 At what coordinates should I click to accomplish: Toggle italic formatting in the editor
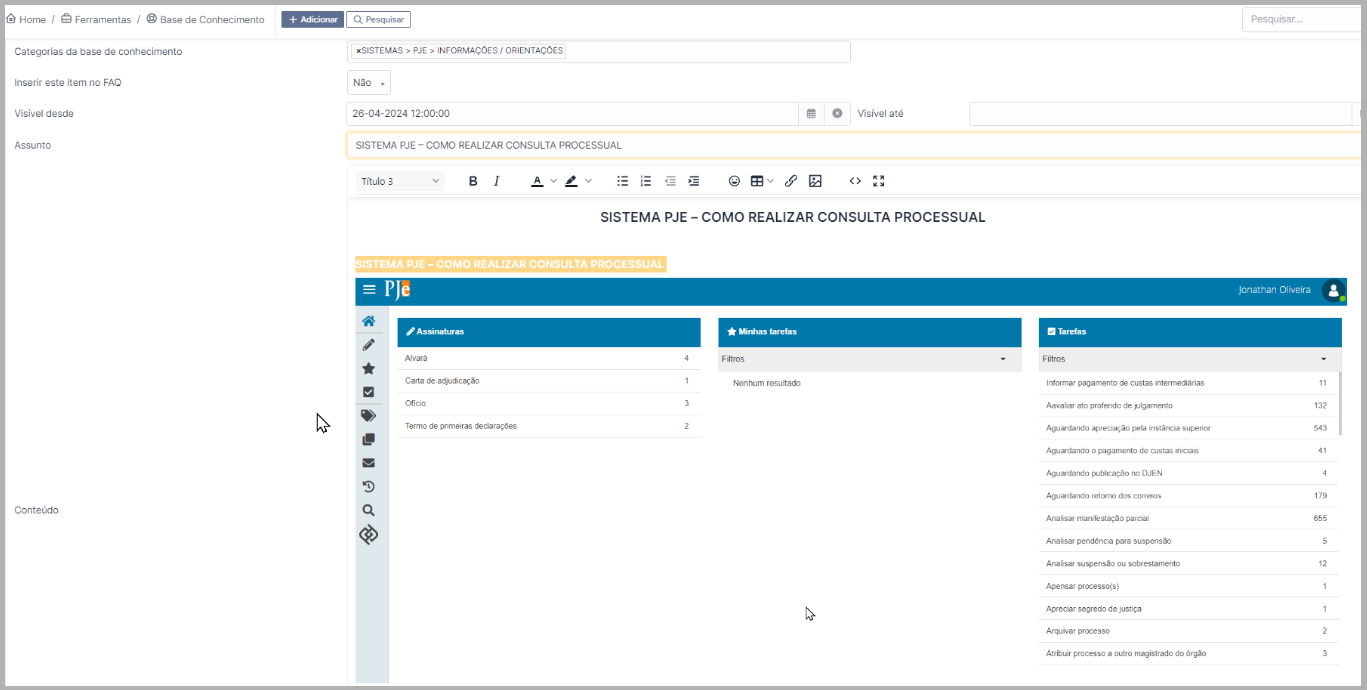click(496, 181)
